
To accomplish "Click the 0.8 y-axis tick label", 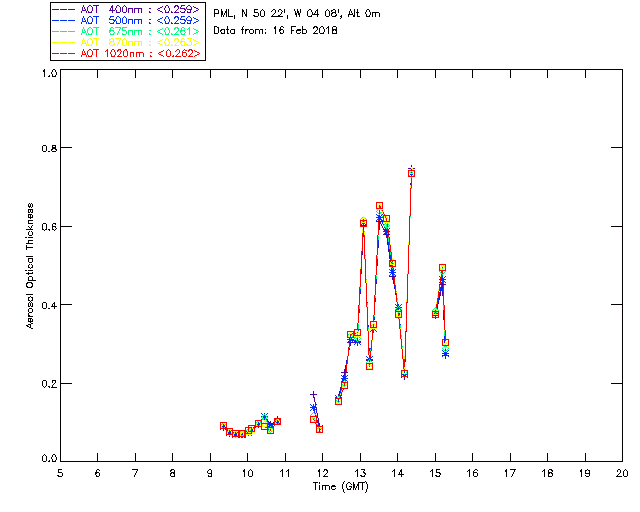I will (49, 148).
